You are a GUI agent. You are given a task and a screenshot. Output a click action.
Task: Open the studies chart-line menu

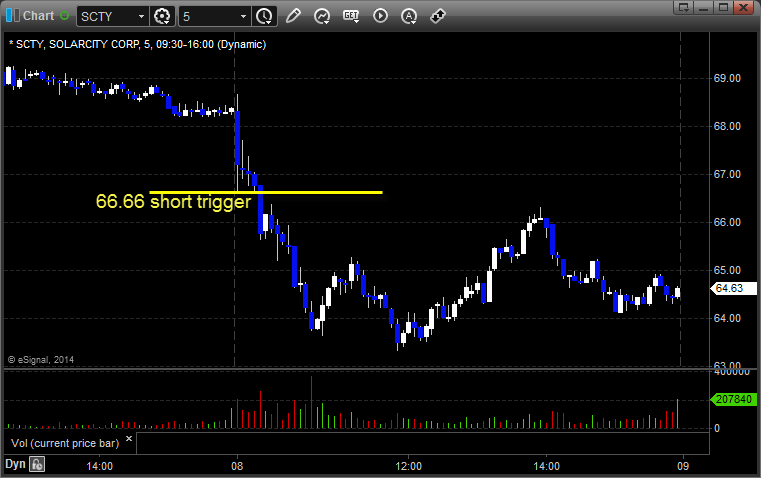click(x=322, y=16)
